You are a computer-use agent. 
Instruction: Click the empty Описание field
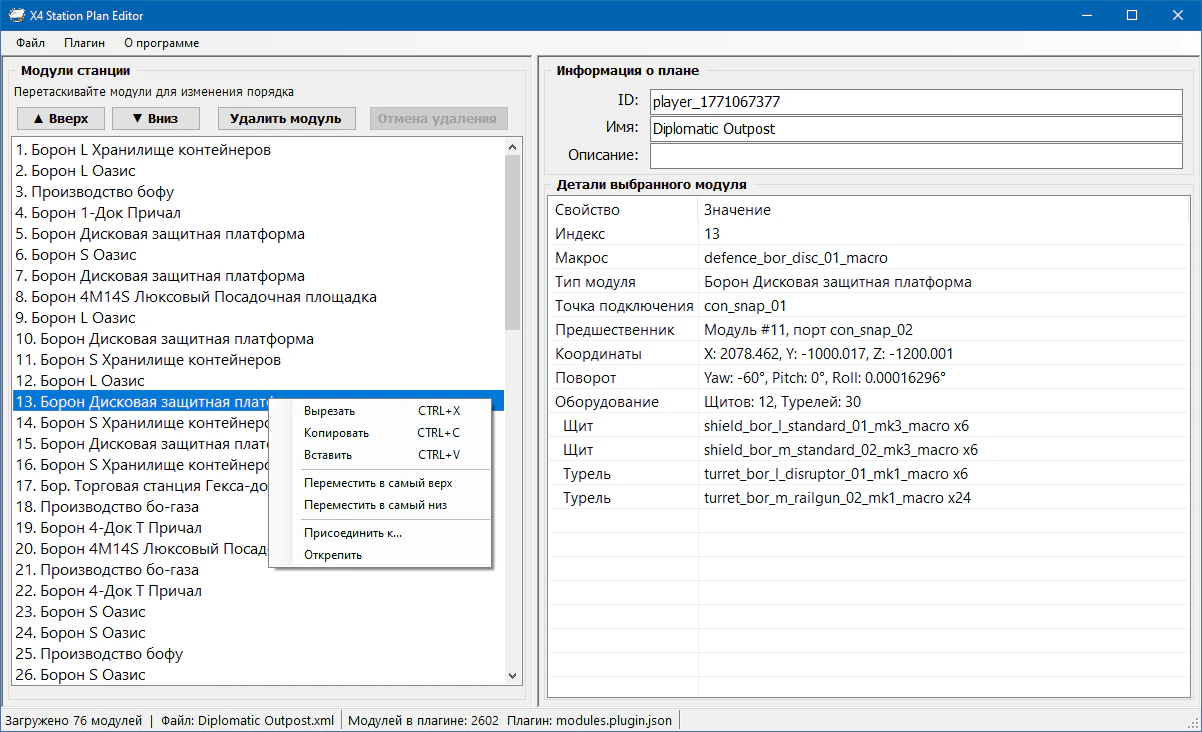pyautogui.click(x=915, y=156)
